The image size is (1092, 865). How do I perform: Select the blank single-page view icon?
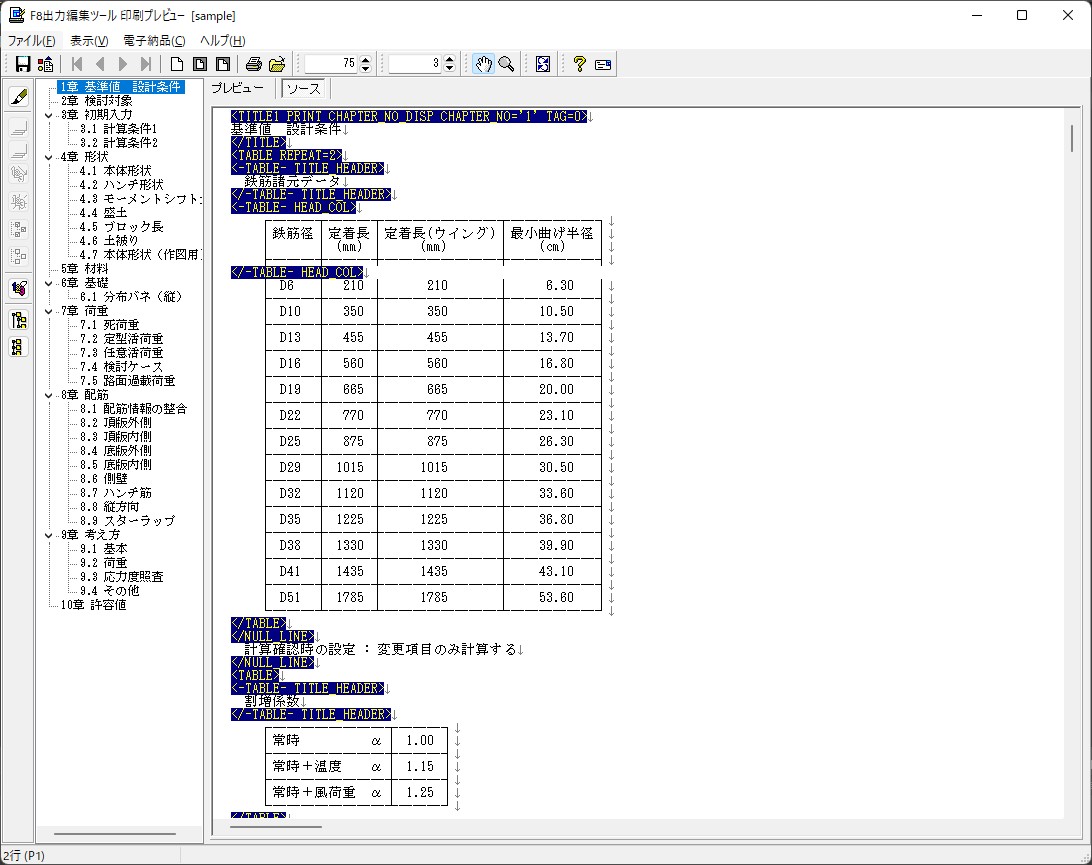pyautogui.click(x=177, y=64)
